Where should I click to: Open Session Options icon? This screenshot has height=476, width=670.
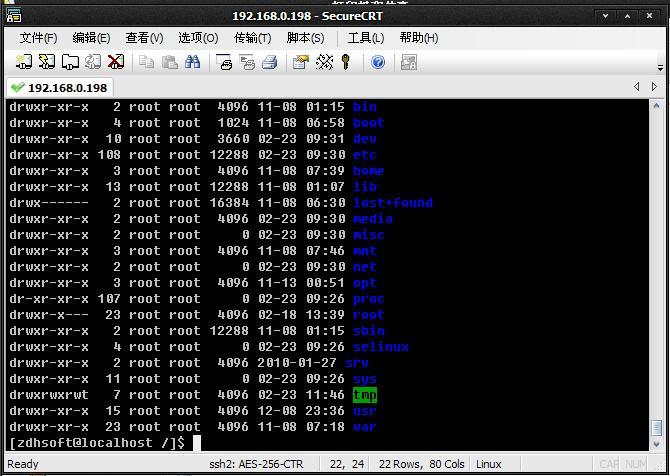301,62
